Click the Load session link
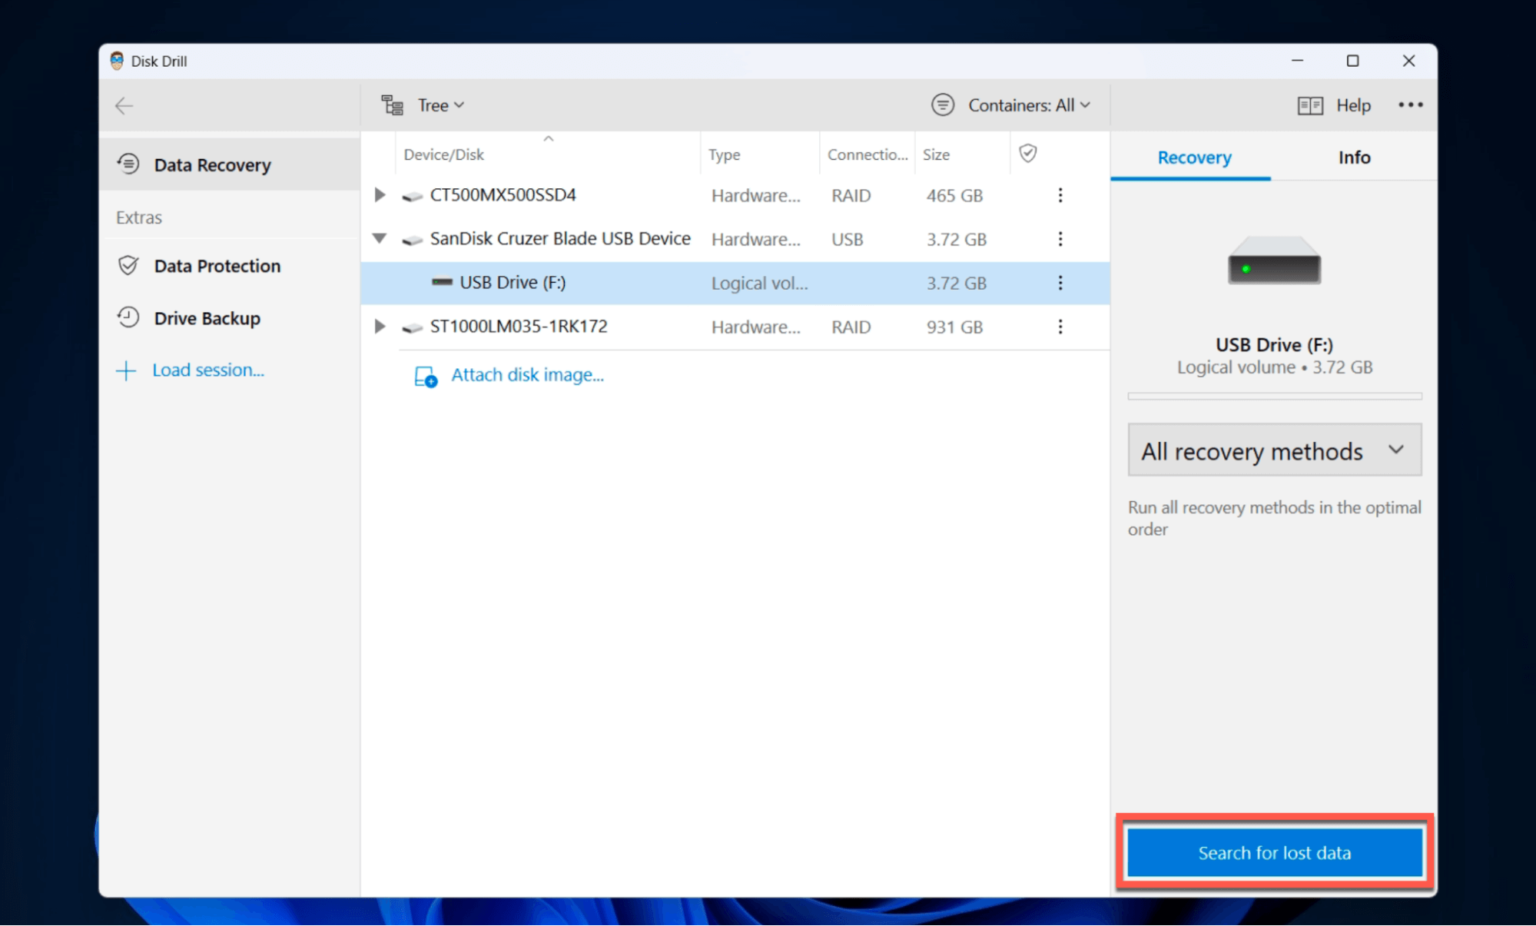Image resolution: width=1536 pixels, height=926 pixels. tap(208, 369)
